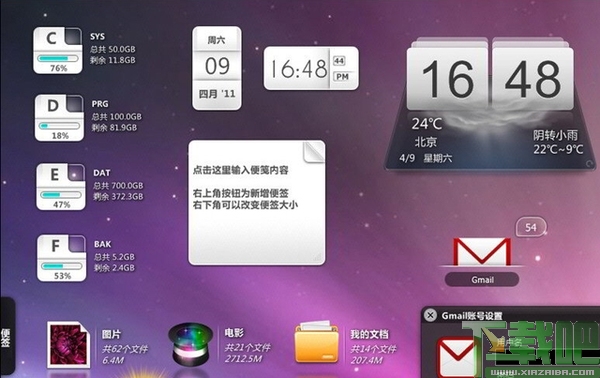Click the PM indicator on small clock

point(342,77)
